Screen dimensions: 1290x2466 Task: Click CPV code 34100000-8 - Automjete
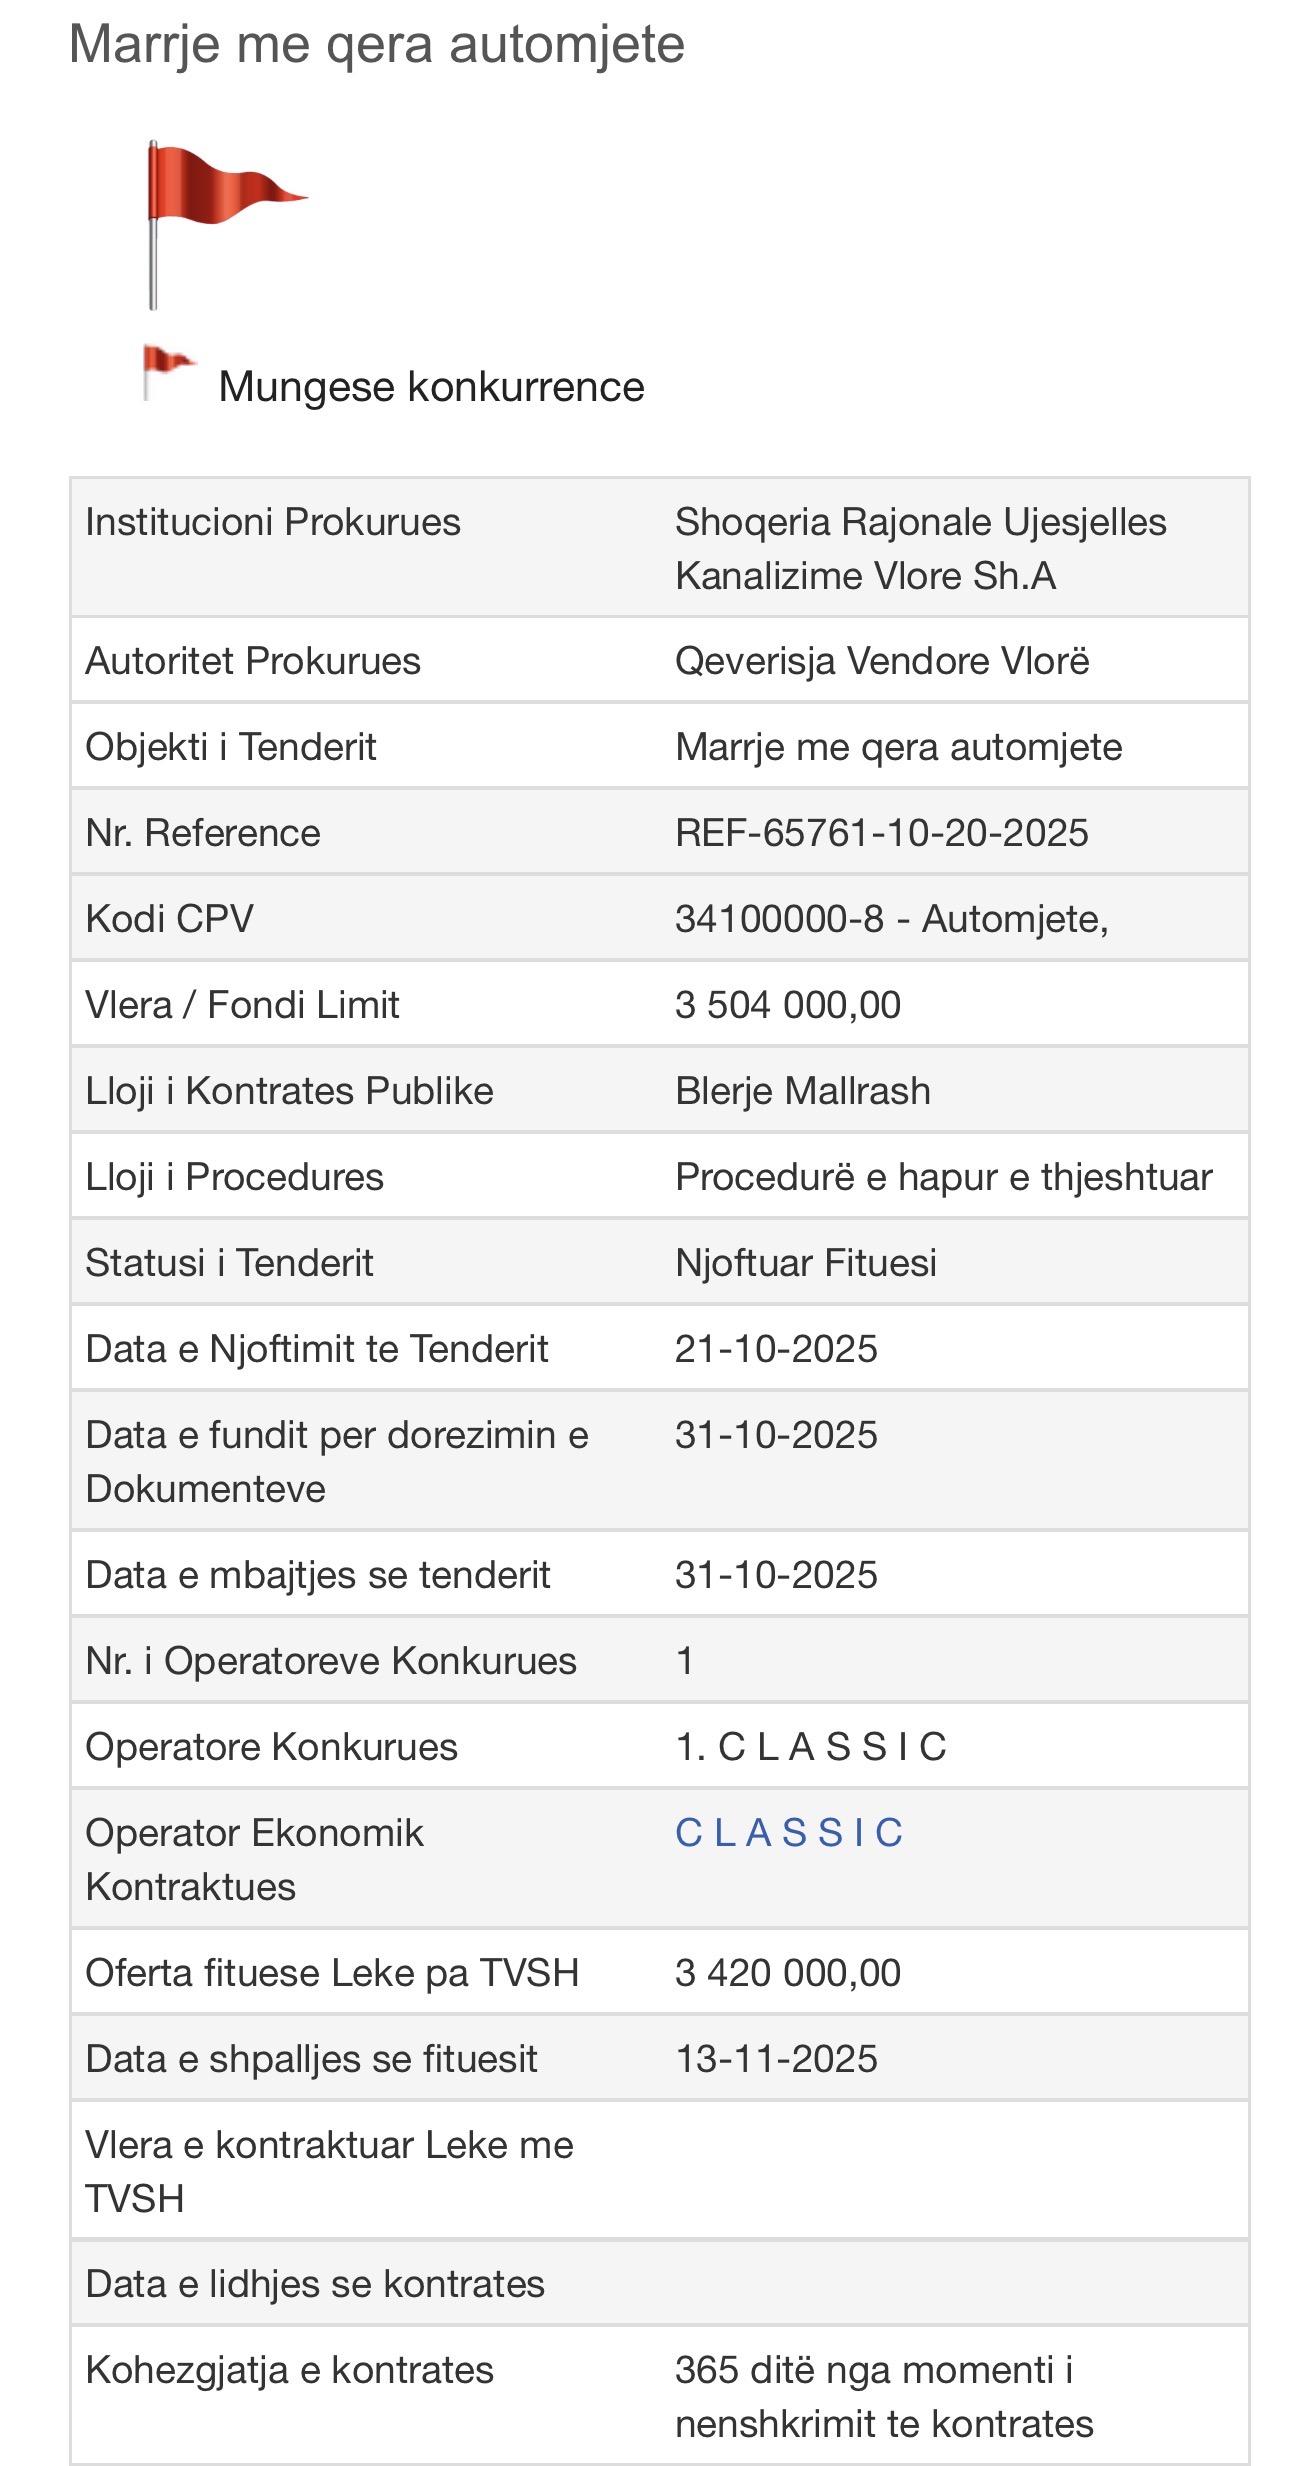[891, 919]
